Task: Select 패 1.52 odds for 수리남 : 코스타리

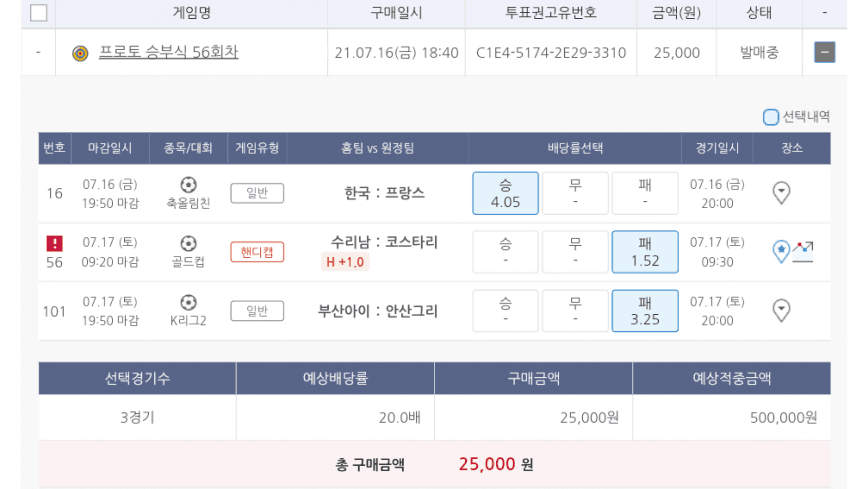Action: click(x=645, y=252)
